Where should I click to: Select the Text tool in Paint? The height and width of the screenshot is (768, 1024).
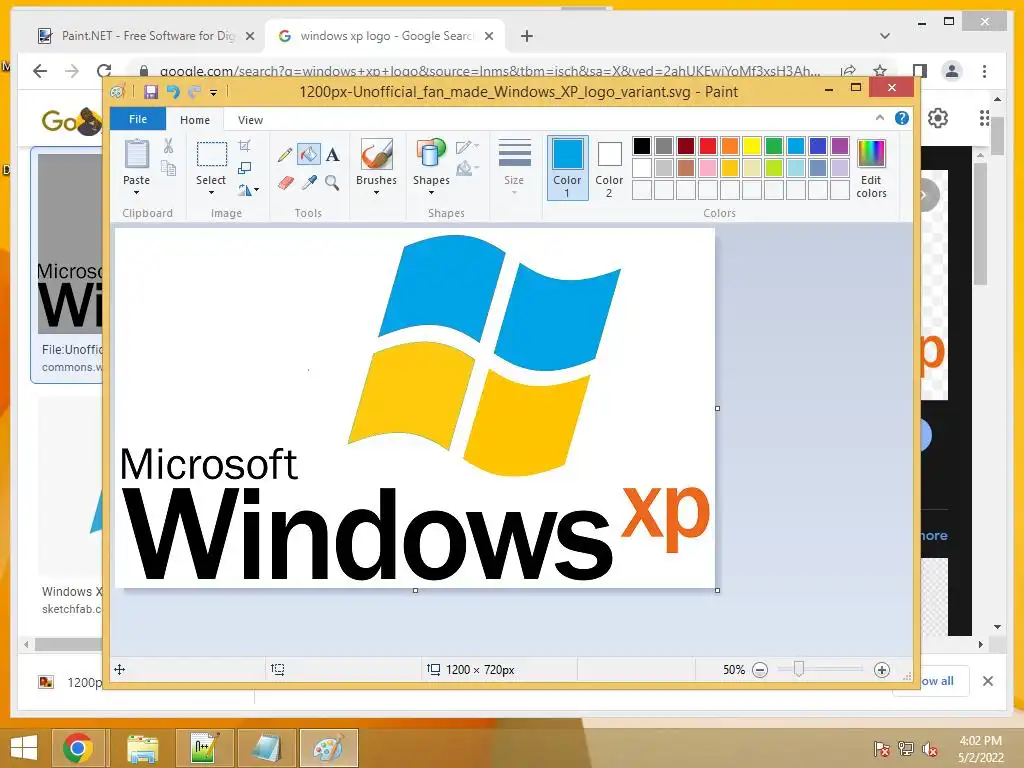tap(332, 155)
